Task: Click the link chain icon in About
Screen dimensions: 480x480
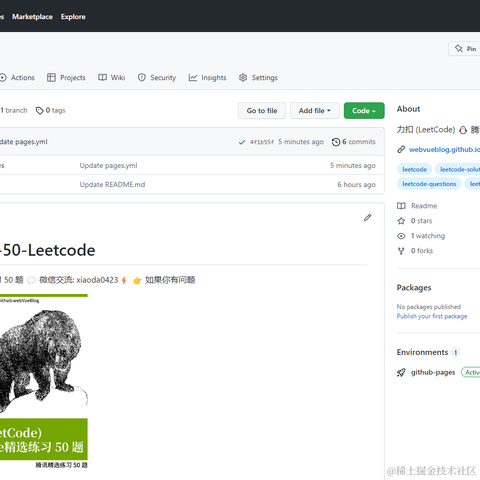Action: pyautogui.click(x=401, y=150)
